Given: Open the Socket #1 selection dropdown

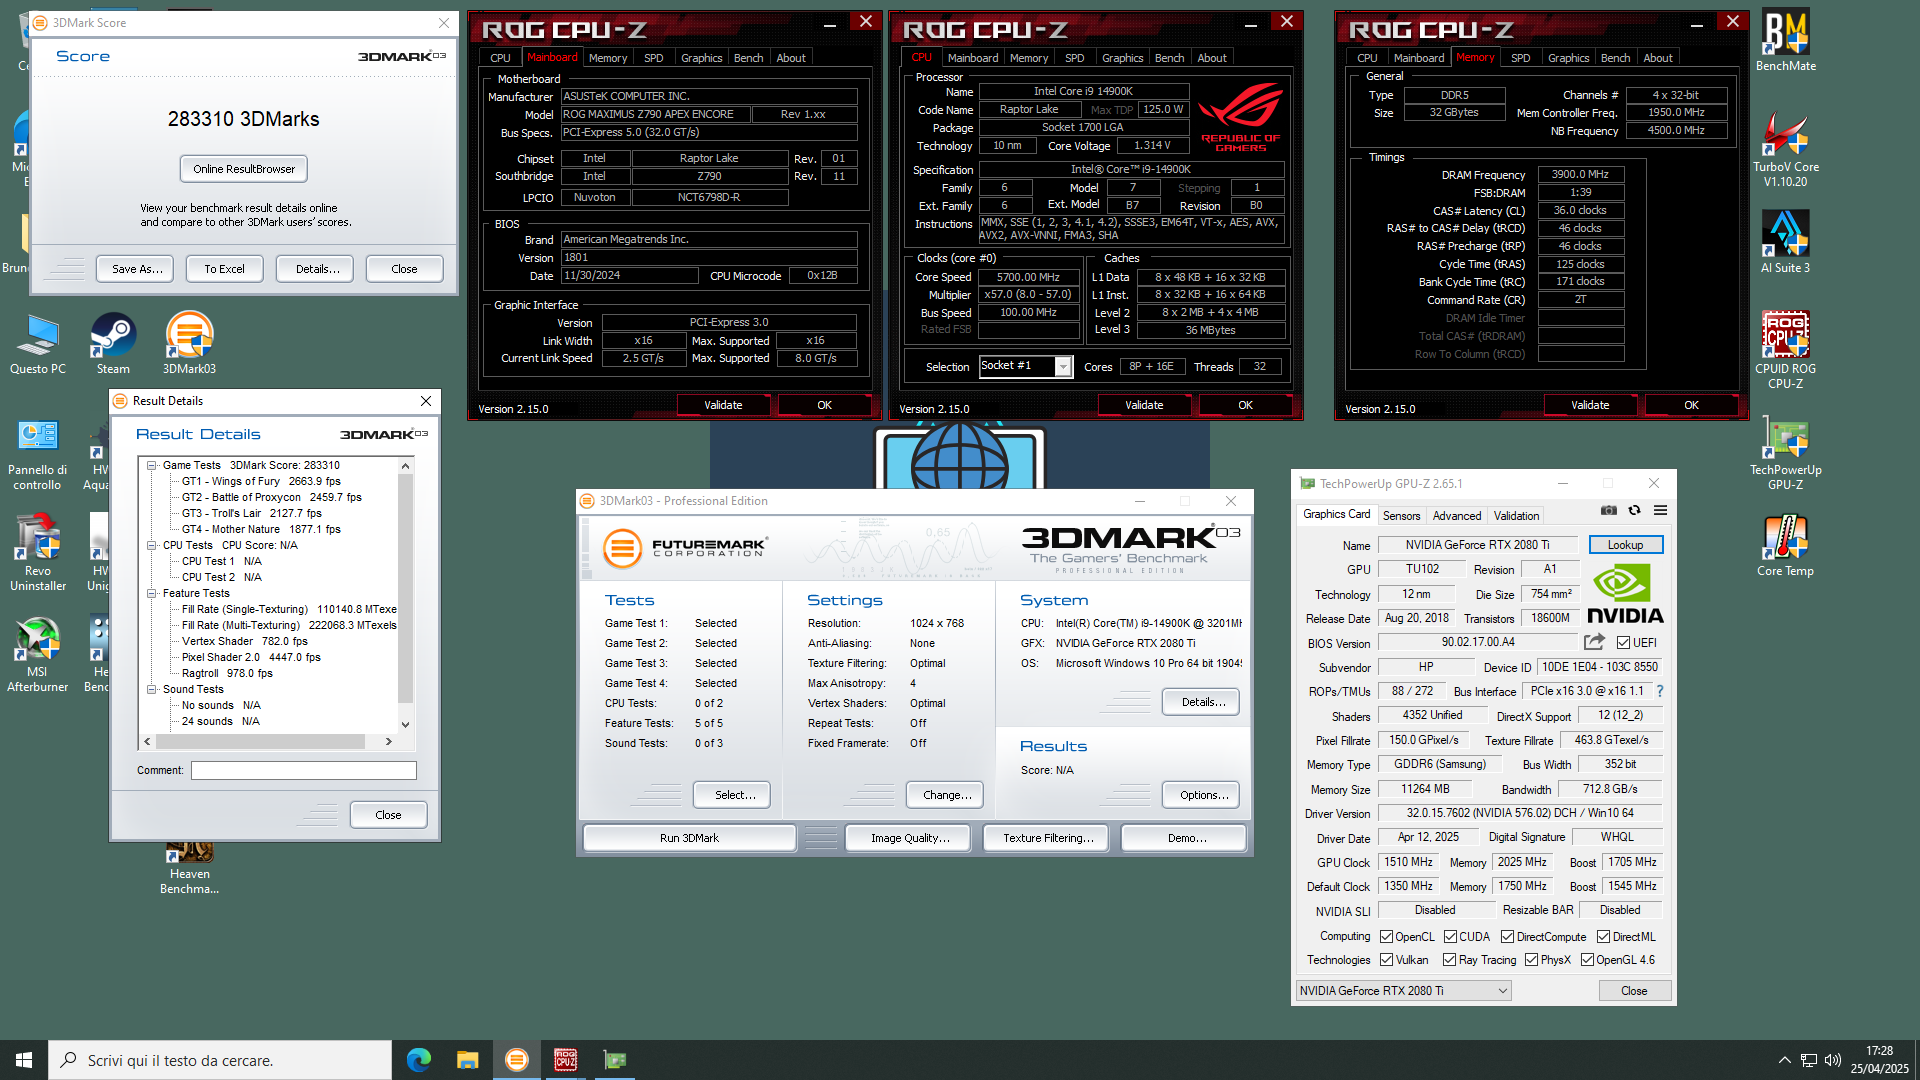Looking at the screenshot, I should [1026, 367].
